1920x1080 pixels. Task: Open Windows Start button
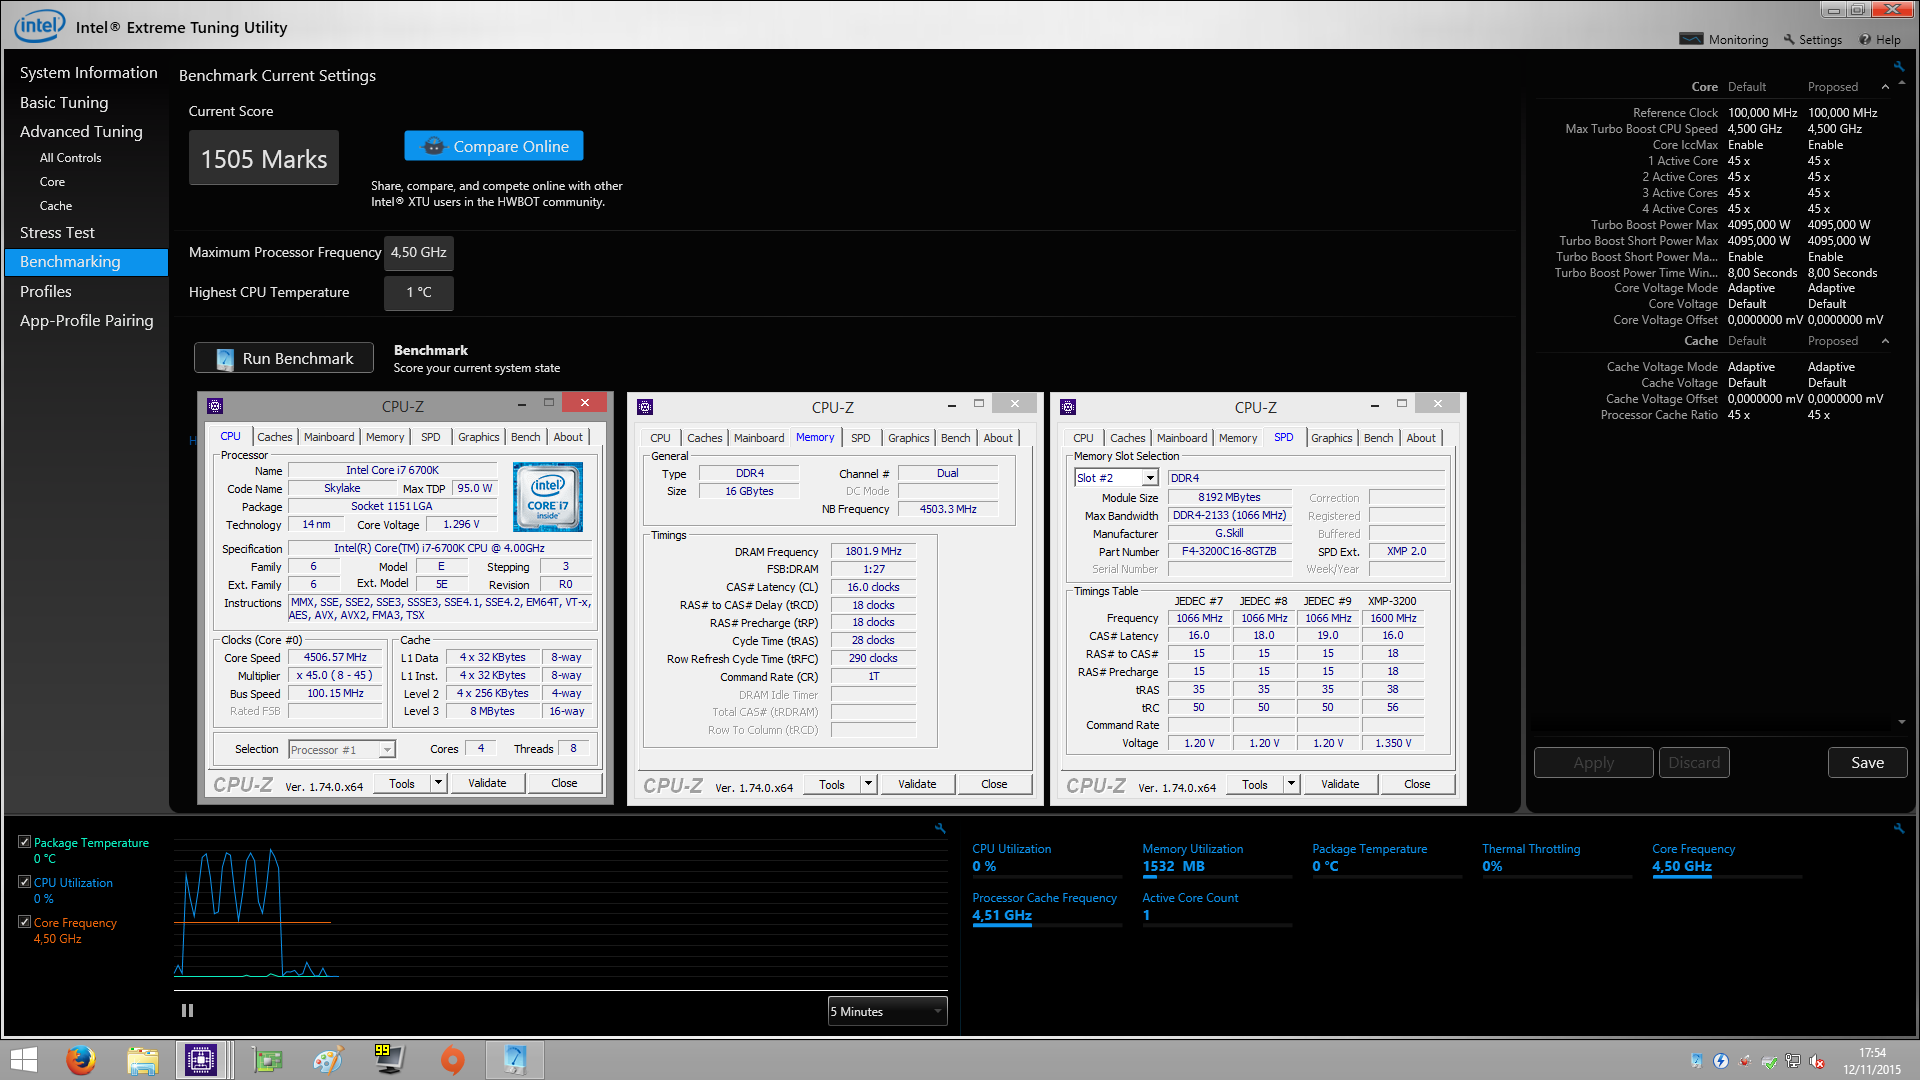pos(23,1060)
